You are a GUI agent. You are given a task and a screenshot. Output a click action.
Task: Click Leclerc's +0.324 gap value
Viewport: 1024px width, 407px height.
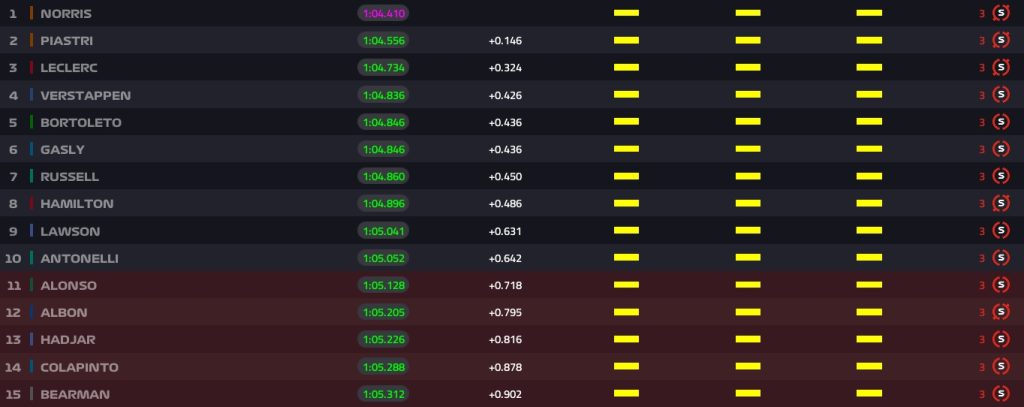(x=505, y=68)
